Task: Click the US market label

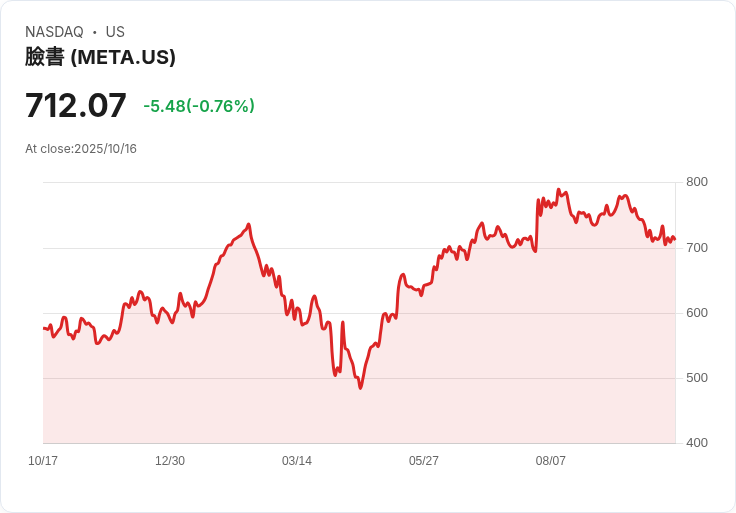Action: pos(115,32)
